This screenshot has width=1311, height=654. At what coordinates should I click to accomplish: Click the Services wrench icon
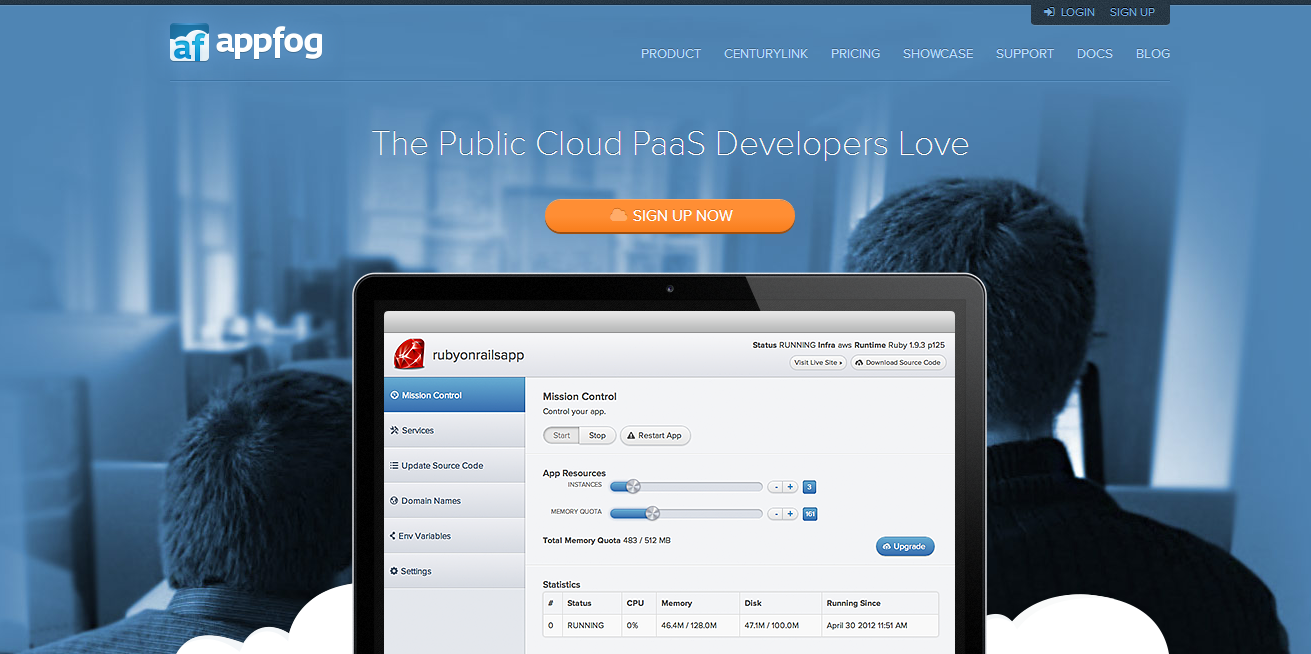[394, 430]
